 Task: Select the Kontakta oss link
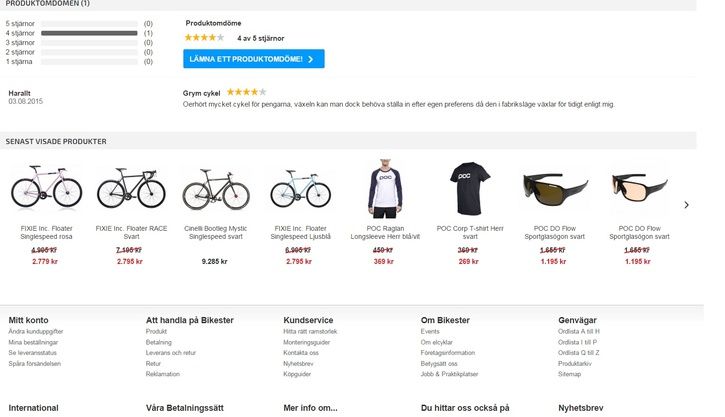click(x=301, y=353)
